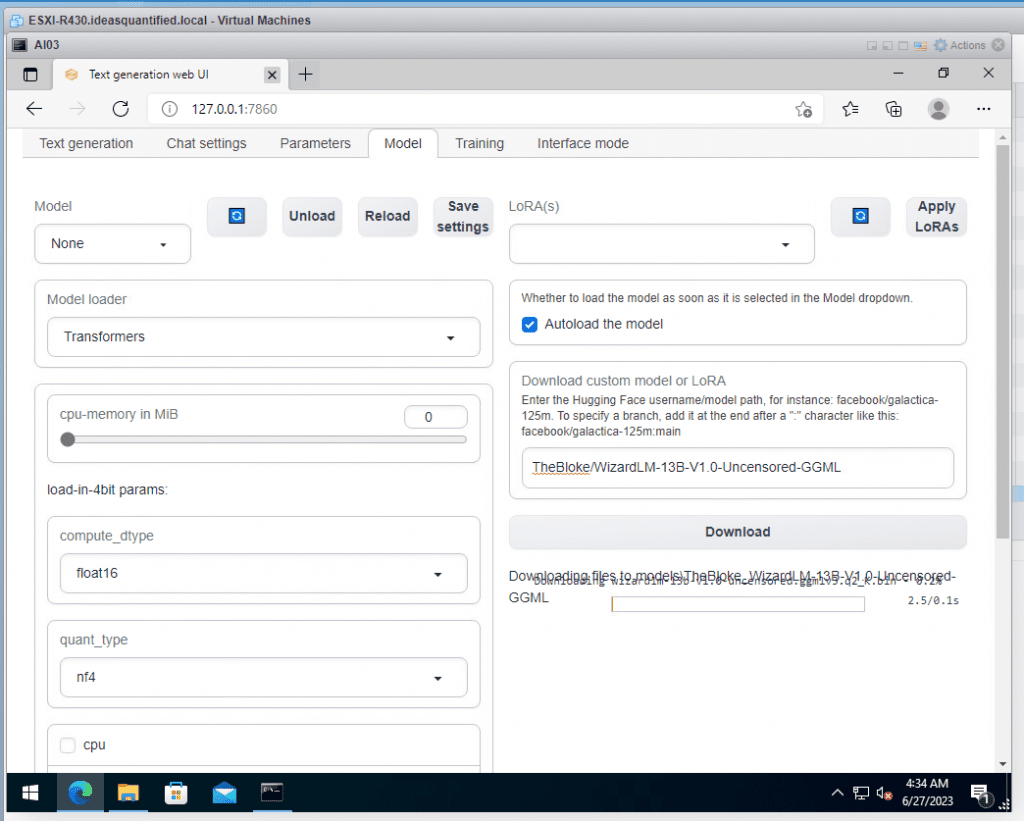The width and height of the screenshot is (1024, 821).
Task: Refresh the LoRA list with the blue icon
Action: [860, 216]
